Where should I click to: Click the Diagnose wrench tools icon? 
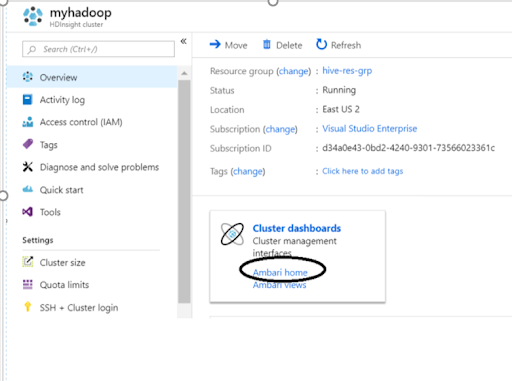click(x=28, y=166)
